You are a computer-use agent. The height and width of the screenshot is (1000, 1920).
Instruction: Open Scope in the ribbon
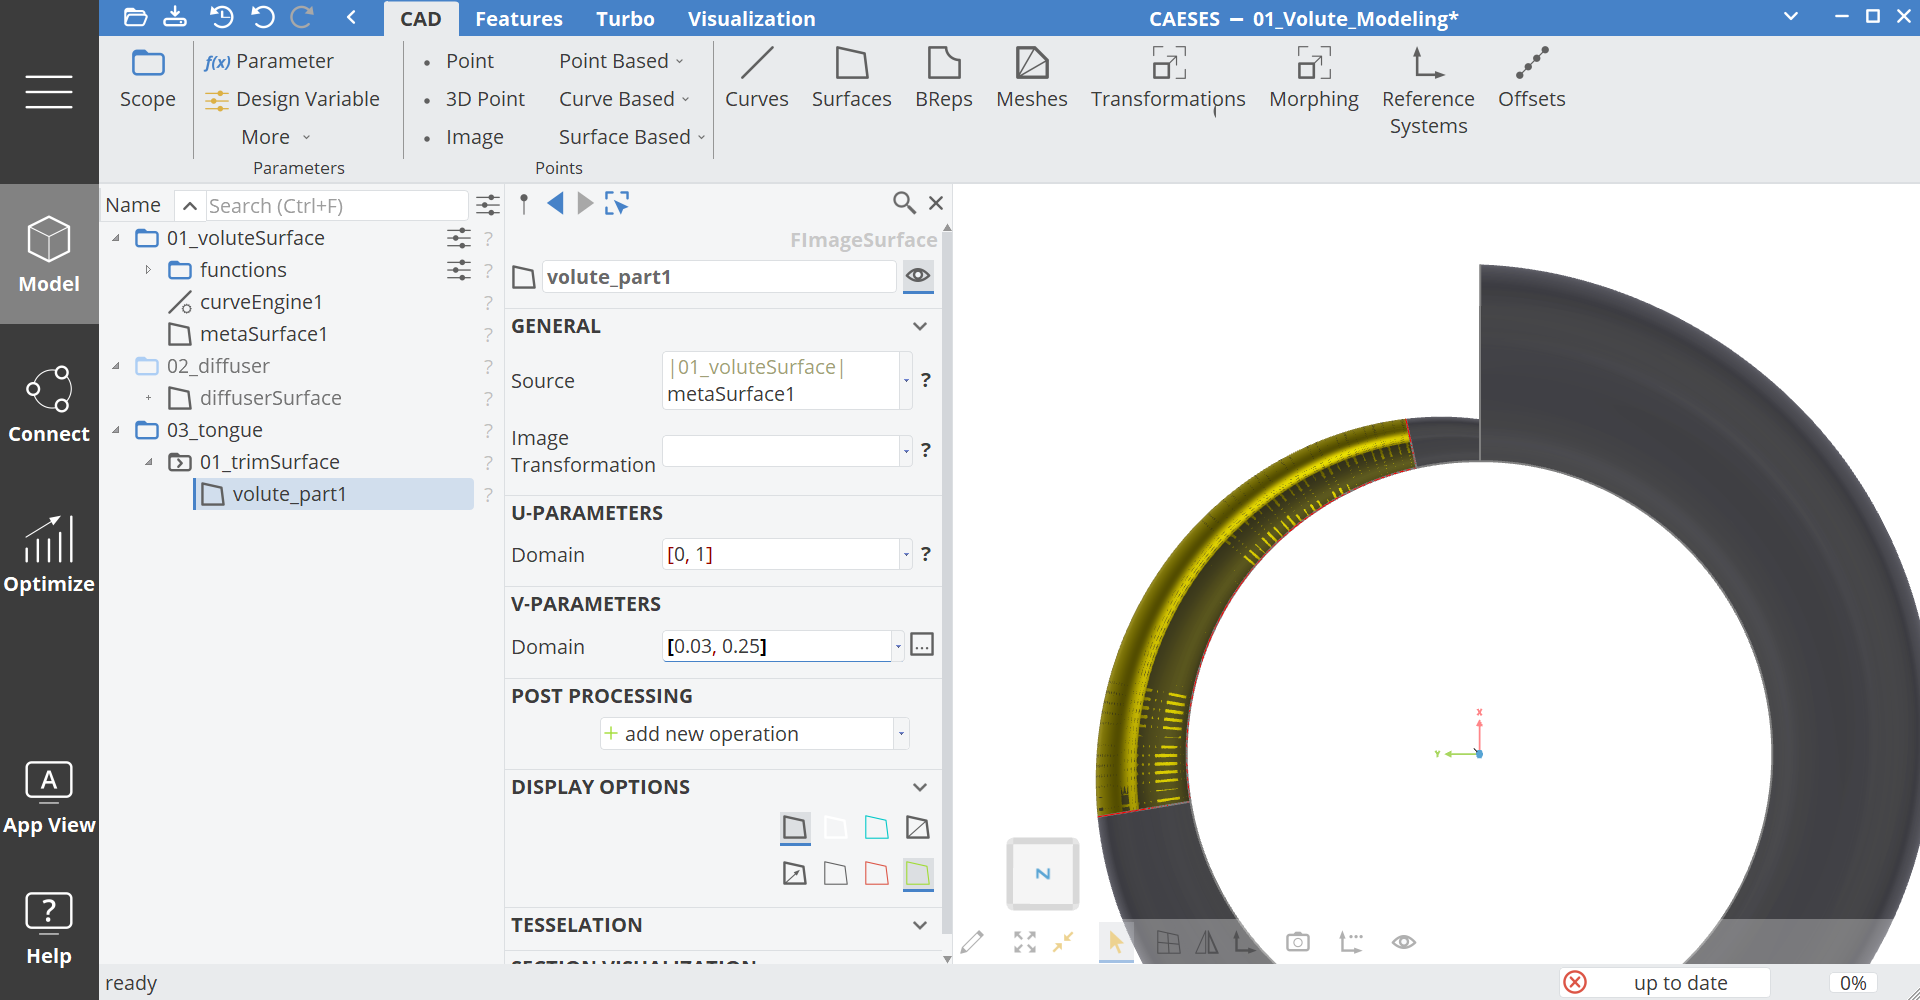click(148, 79)
